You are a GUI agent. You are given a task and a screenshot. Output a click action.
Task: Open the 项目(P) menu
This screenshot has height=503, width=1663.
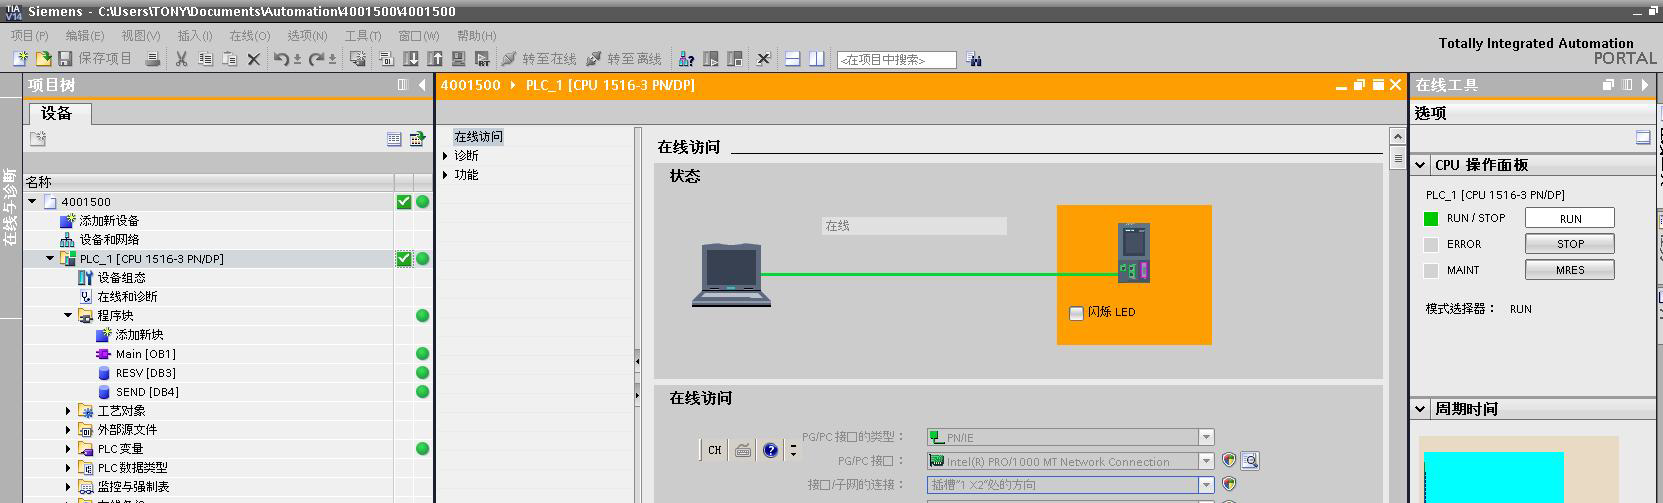(30, 36)
